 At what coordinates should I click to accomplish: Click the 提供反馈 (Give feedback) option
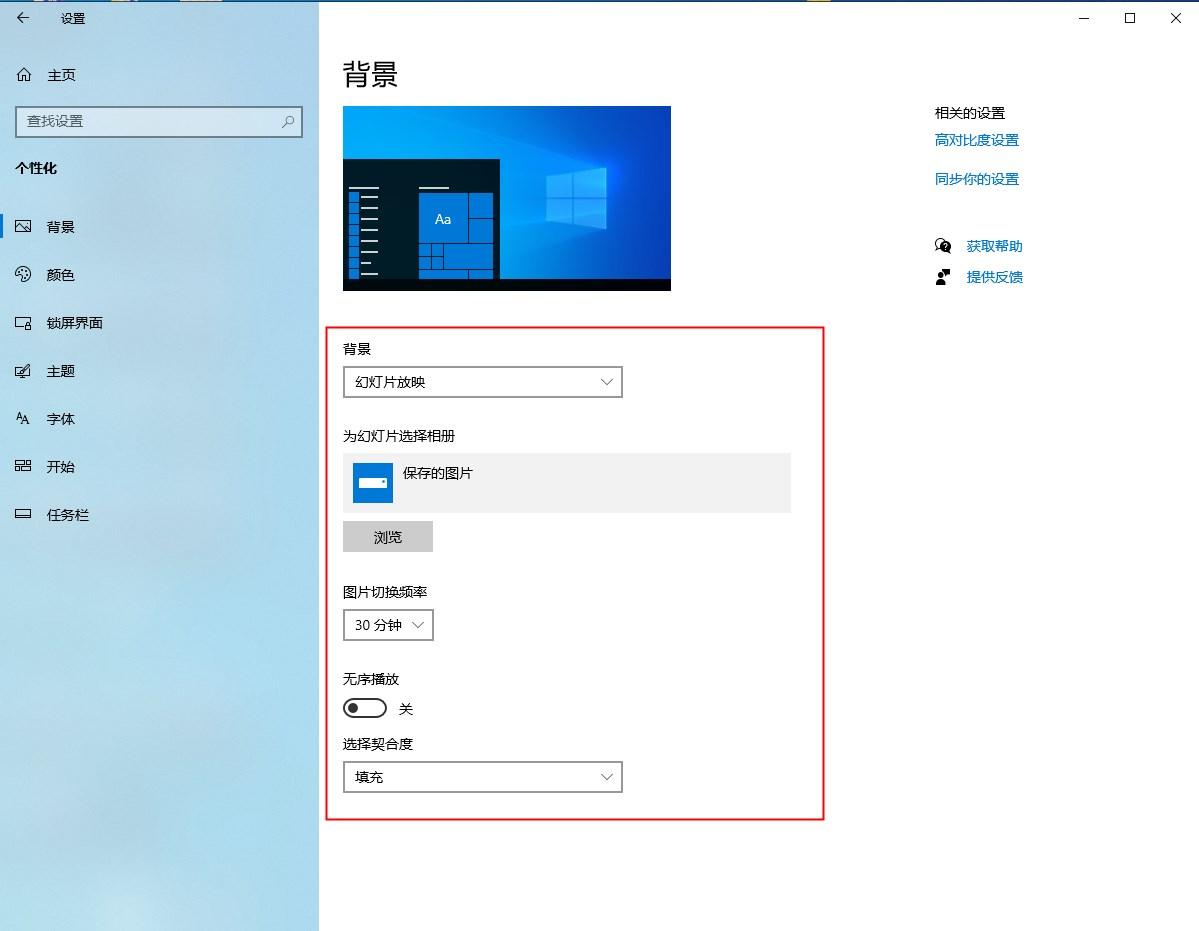(995, 277)
